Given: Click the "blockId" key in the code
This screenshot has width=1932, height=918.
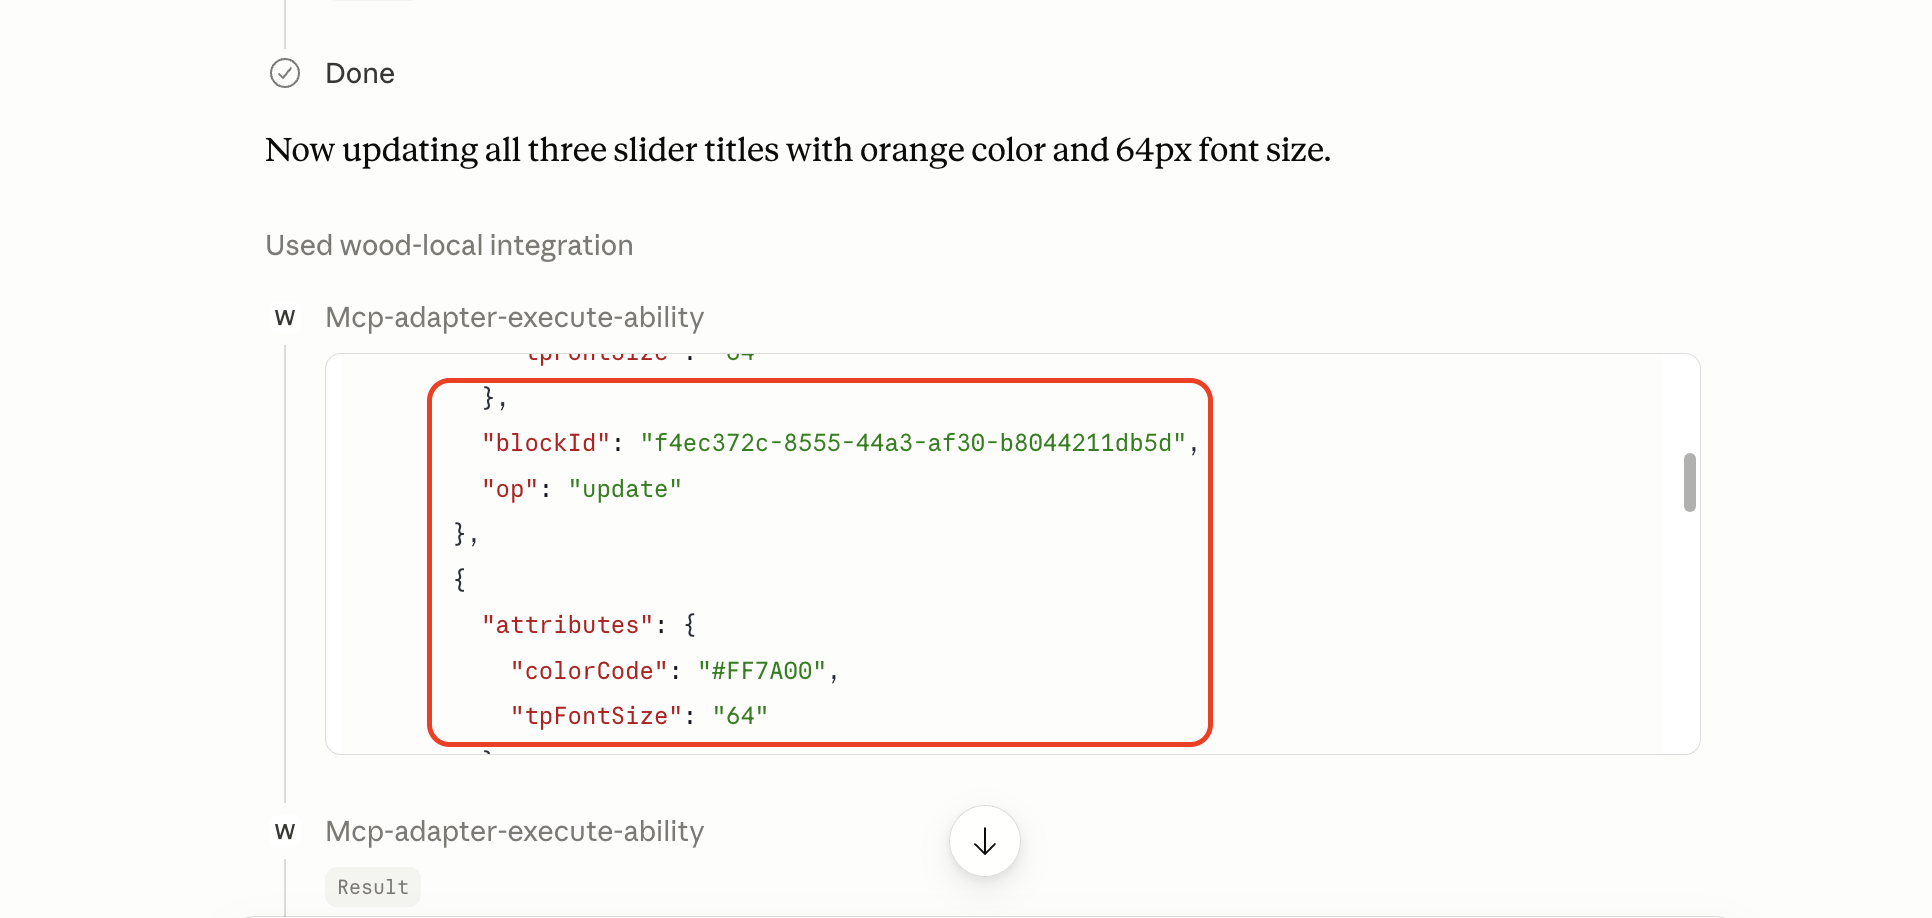Looking at the screenshot, I should [x=546, y=443].
